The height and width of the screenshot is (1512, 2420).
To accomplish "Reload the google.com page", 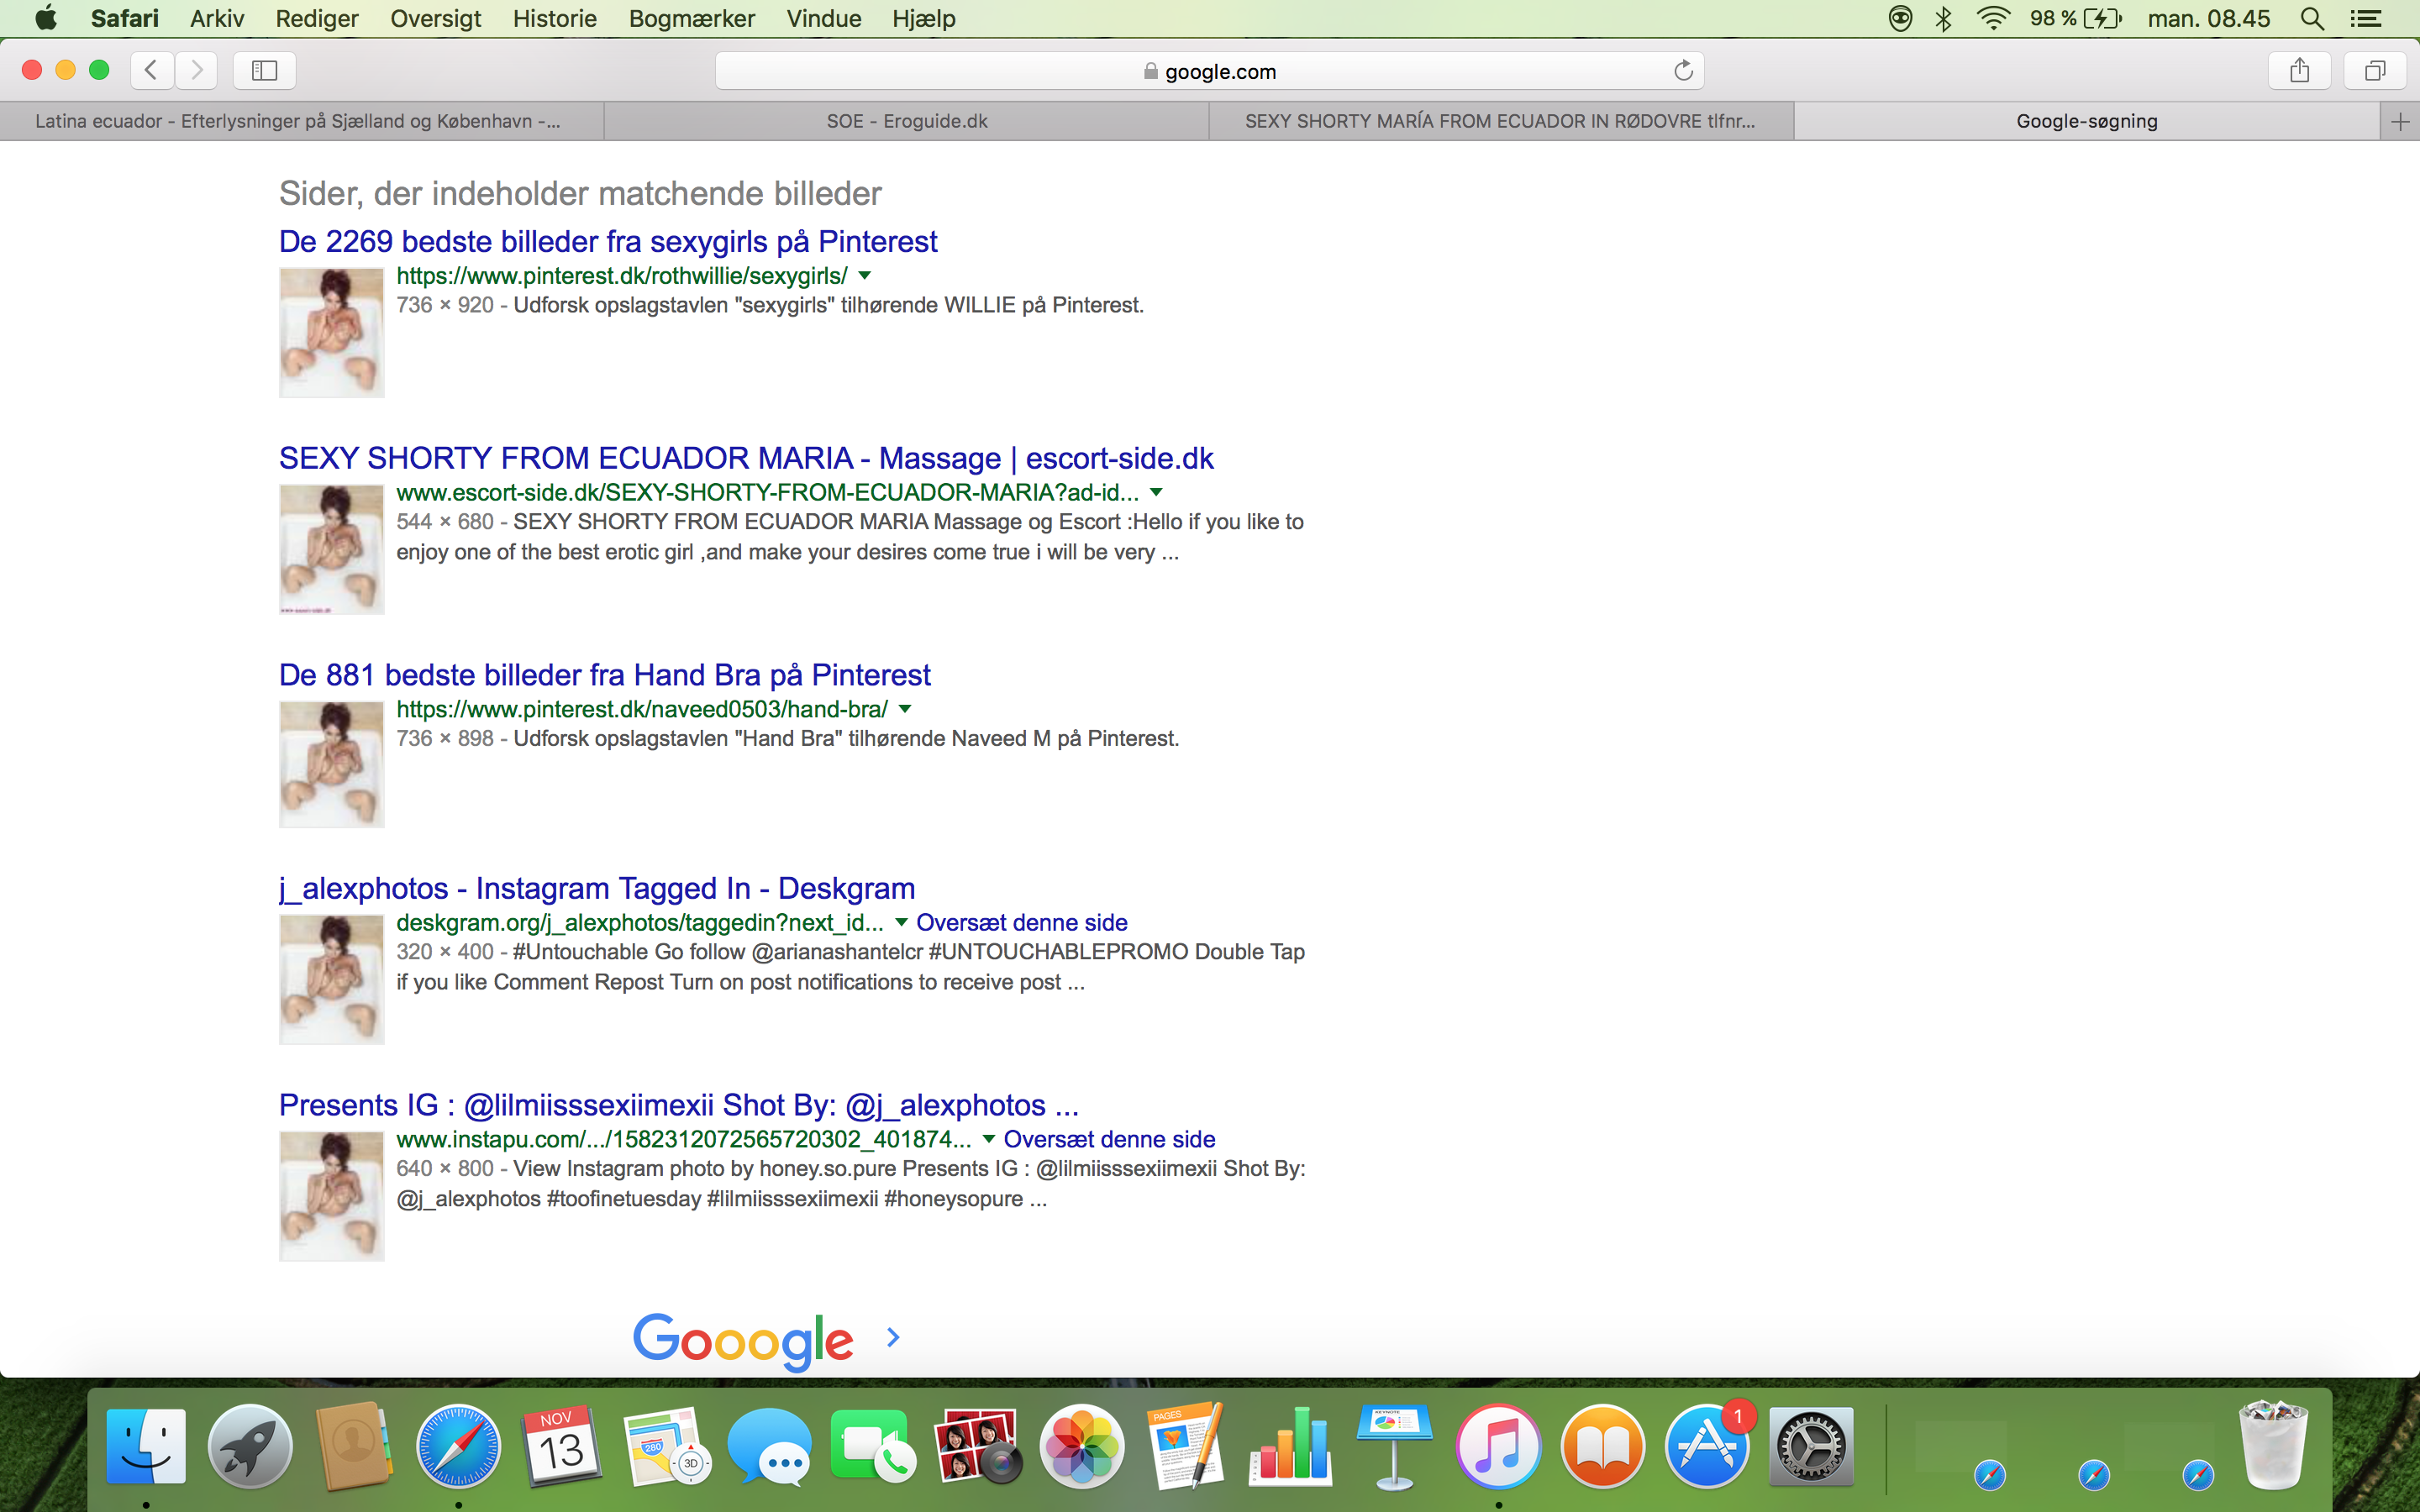I will point(1683,70).
